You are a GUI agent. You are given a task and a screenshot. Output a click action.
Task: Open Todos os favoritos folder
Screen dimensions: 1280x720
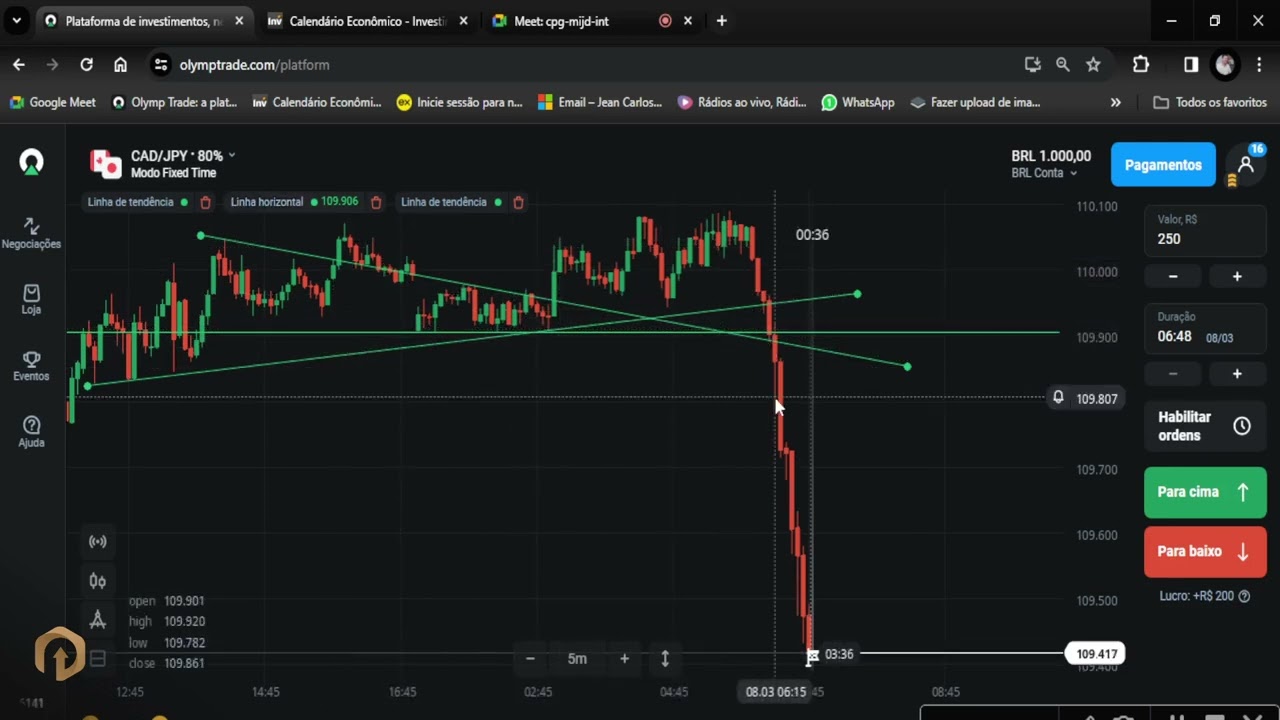point(1210,102)
